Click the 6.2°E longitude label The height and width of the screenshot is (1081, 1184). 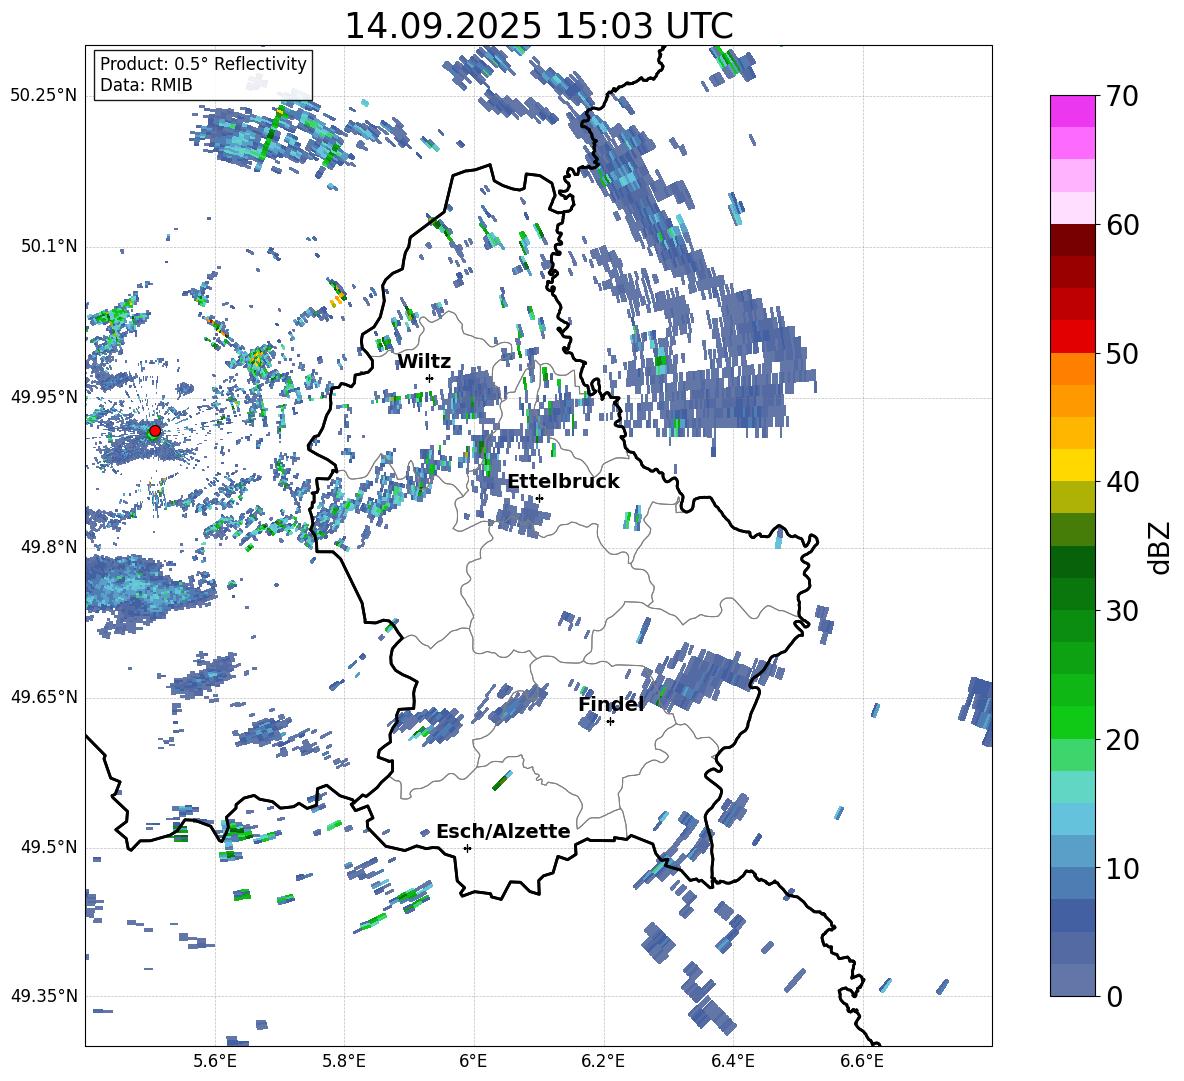point(603,1061)
